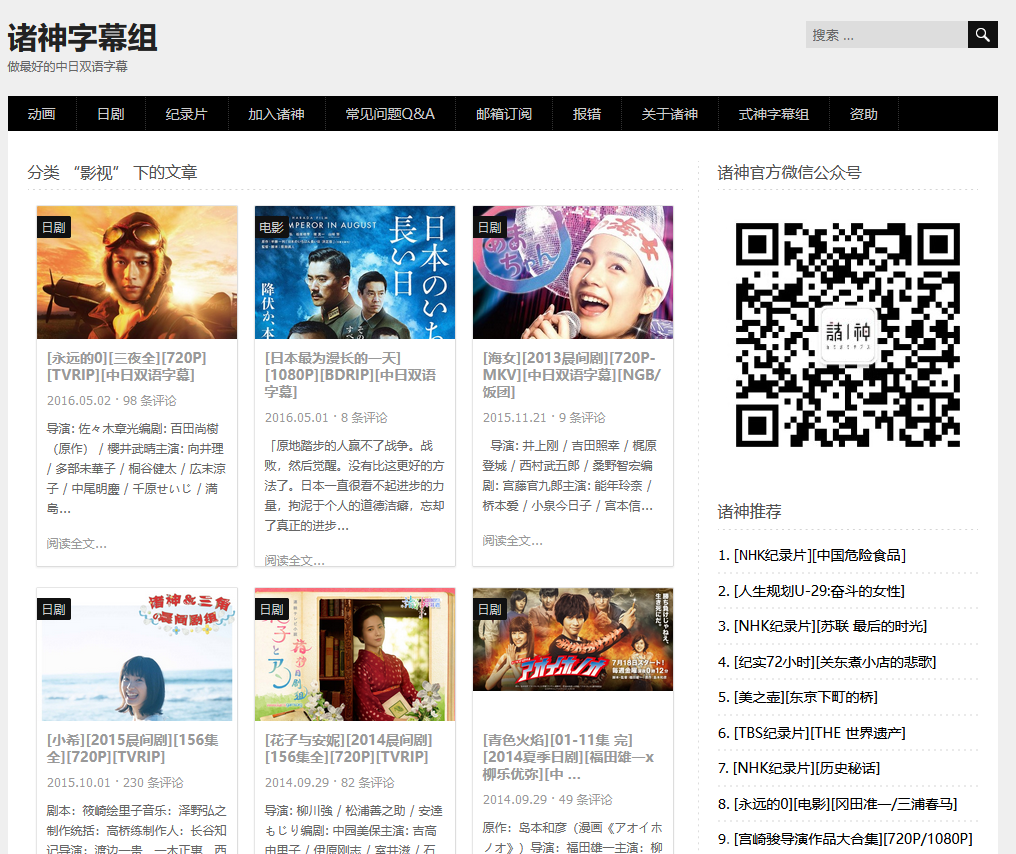Open recommendation [永远的0][电影][冈田准一/三浦春马]
This screenshot has width=1016, height=854.
845,803
